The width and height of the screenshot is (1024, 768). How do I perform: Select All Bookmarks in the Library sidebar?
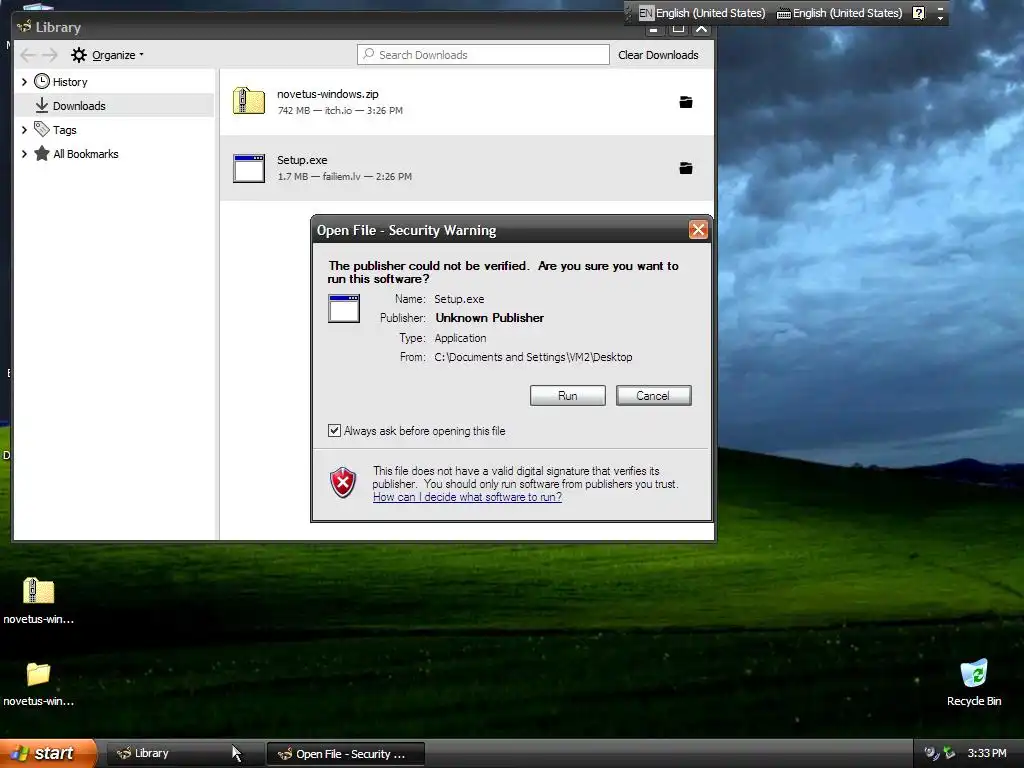(86, 154)
